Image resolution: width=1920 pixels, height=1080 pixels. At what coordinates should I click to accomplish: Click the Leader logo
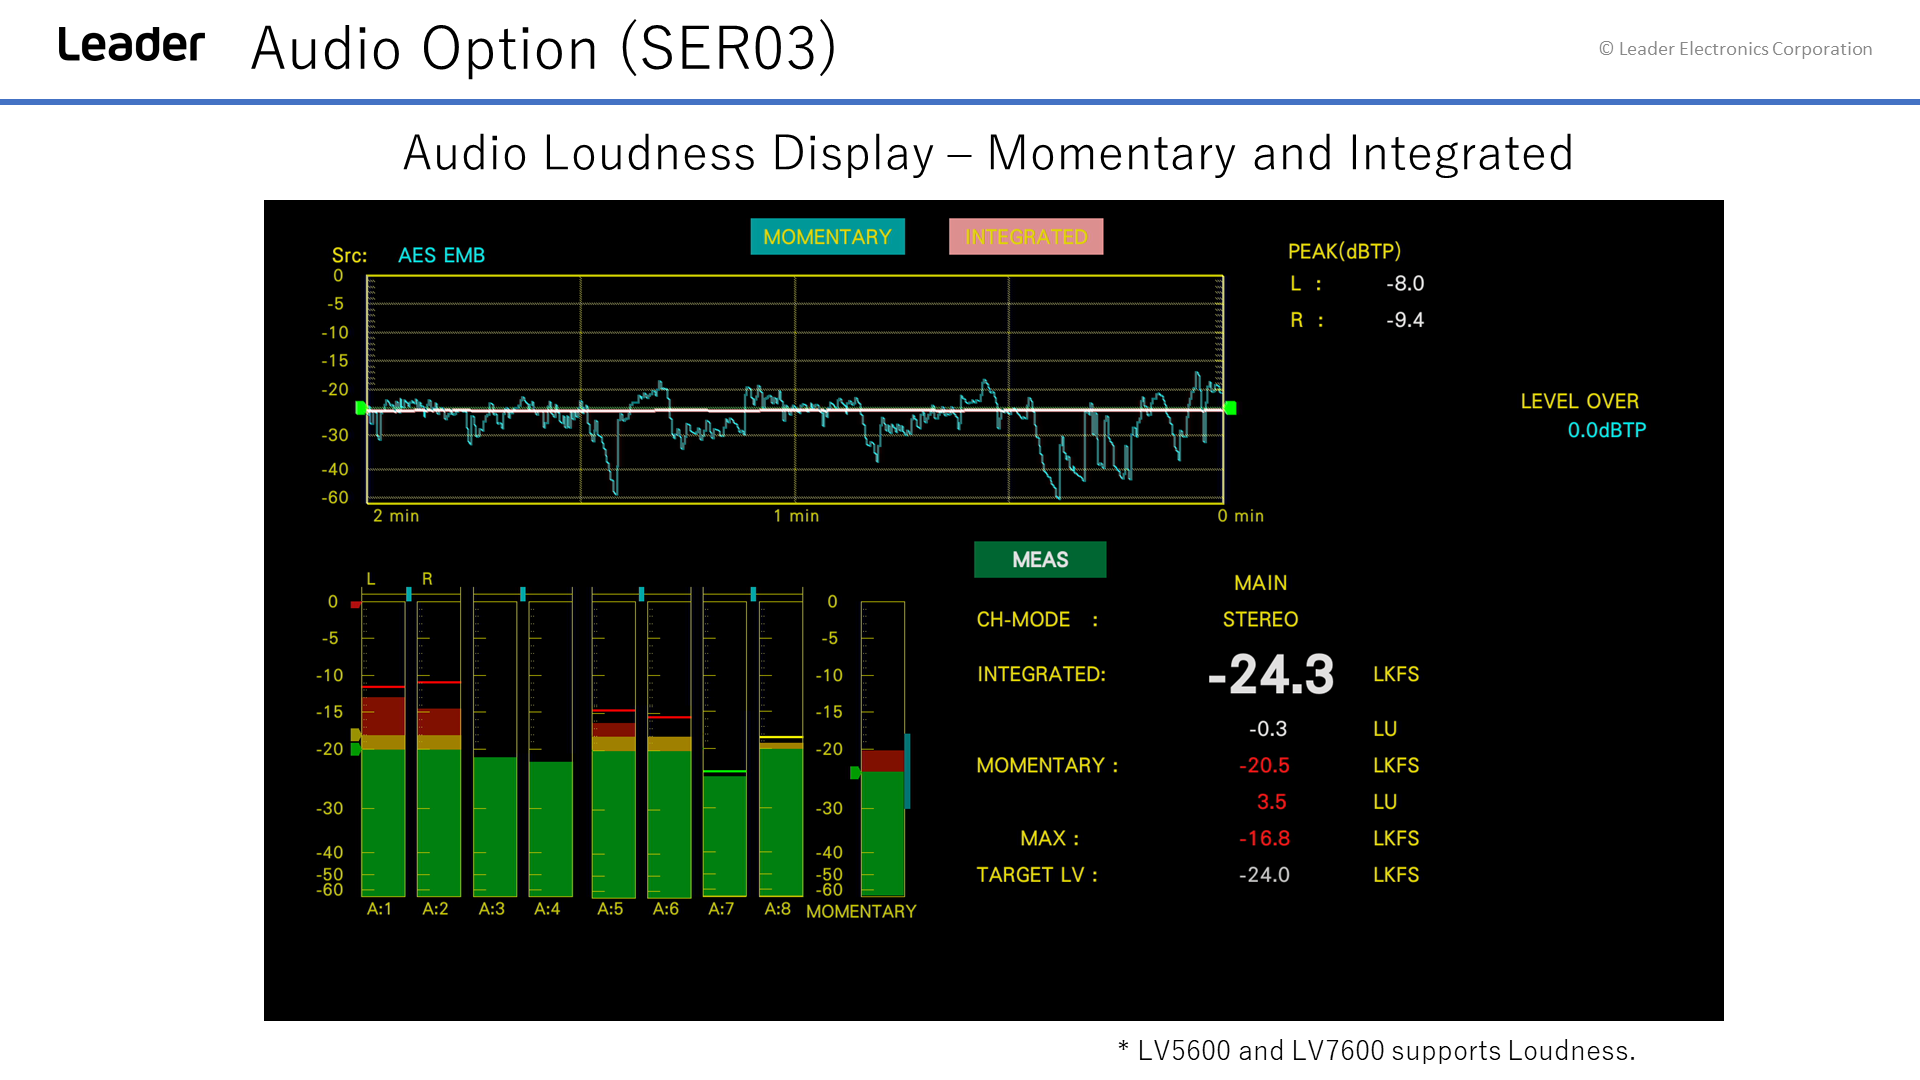[x=131, y=45]
